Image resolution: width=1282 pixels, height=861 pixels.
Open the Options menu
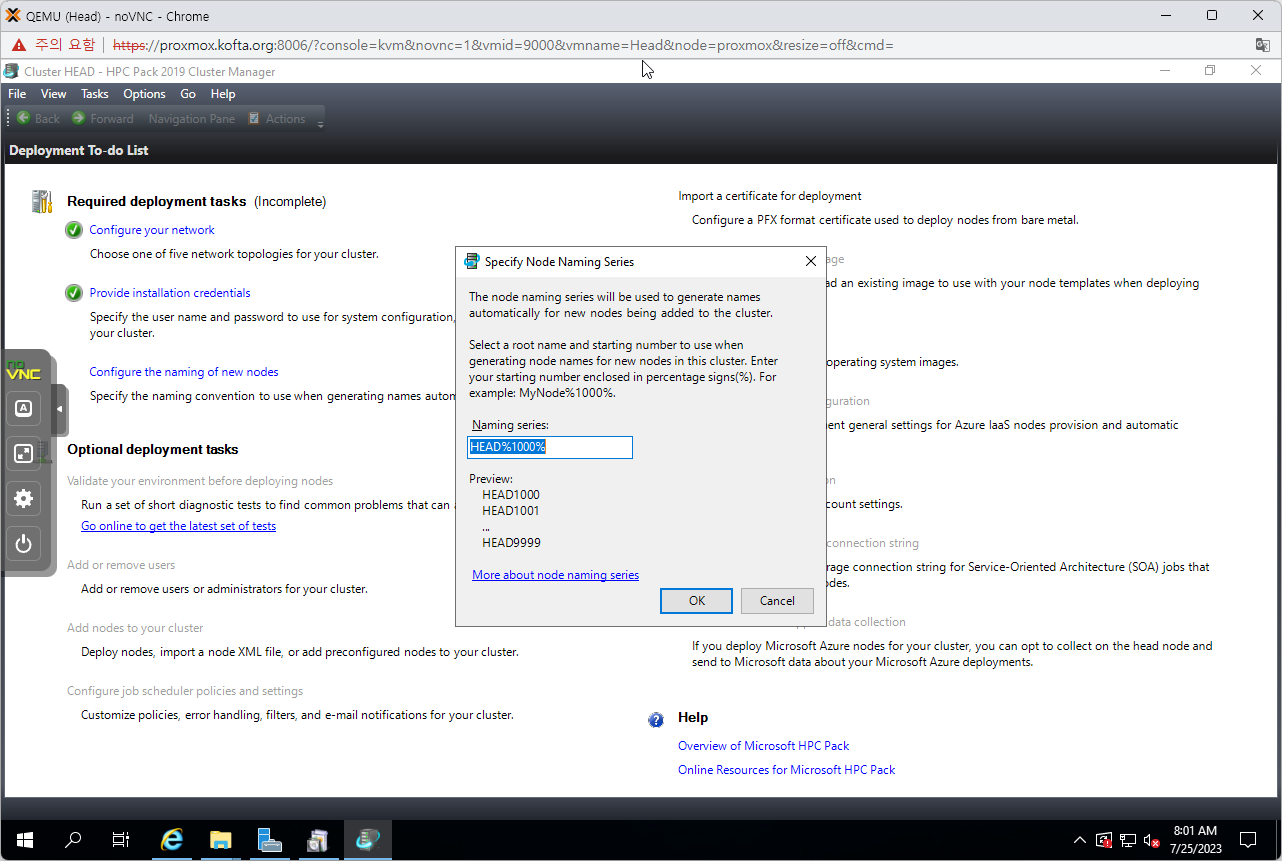[144, 94]
